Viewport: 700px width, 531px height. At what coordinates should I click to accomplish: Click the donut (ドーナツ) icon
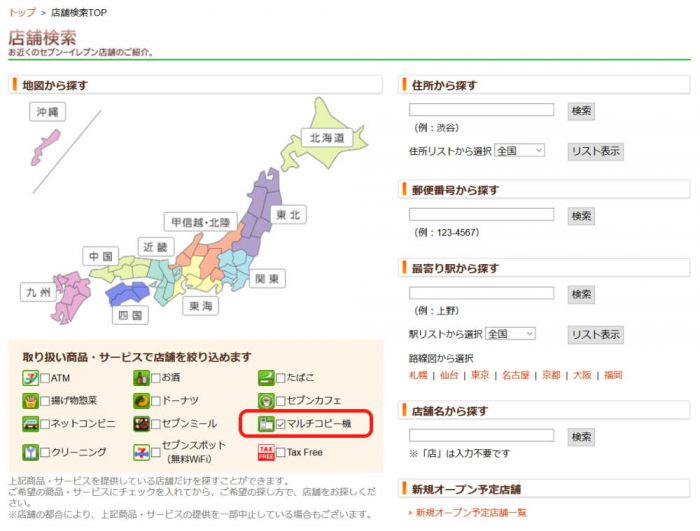141,401
